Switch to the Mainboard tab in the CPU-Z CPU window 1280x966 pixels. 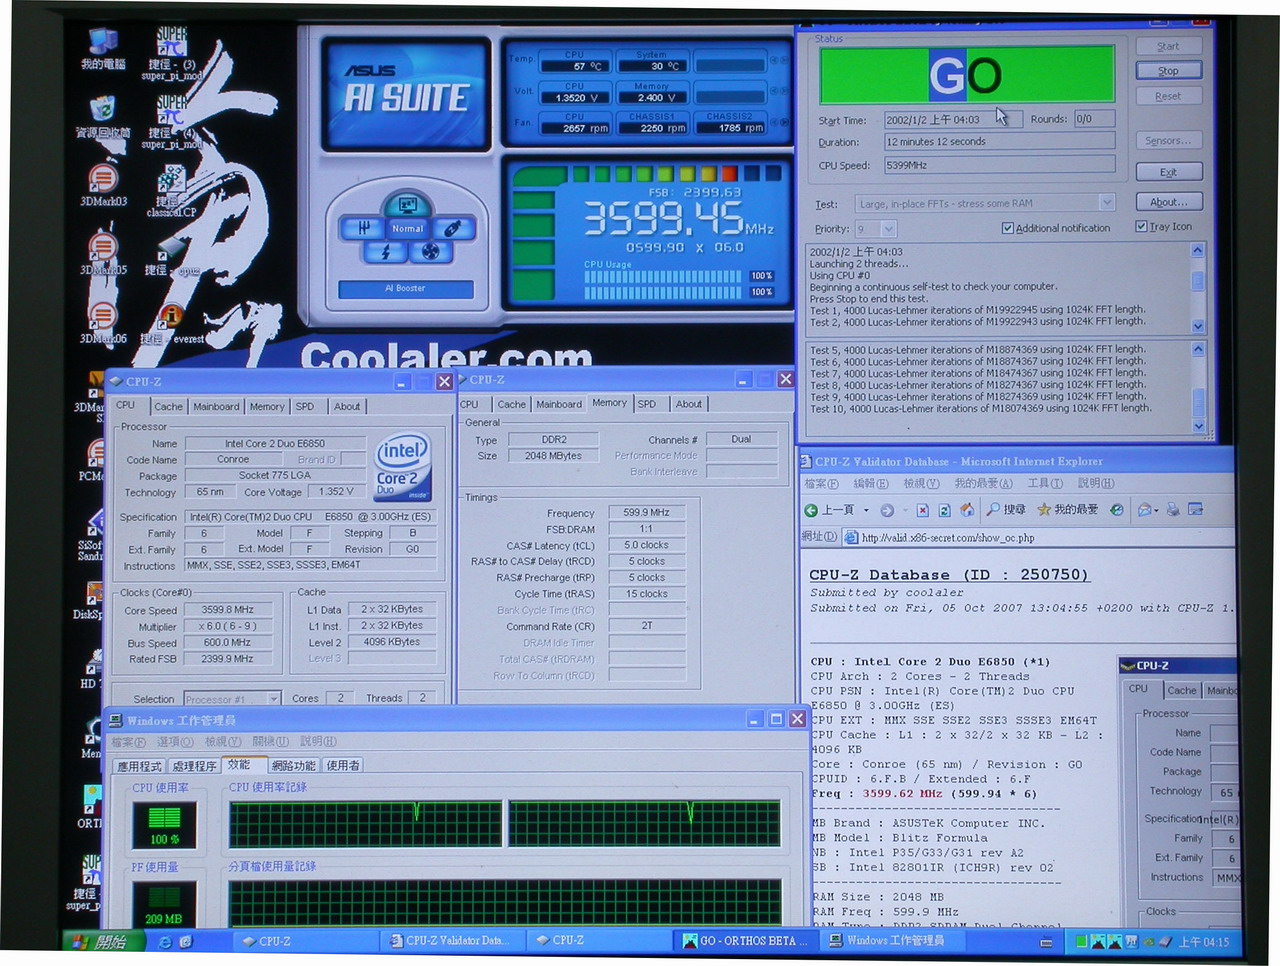216,406
